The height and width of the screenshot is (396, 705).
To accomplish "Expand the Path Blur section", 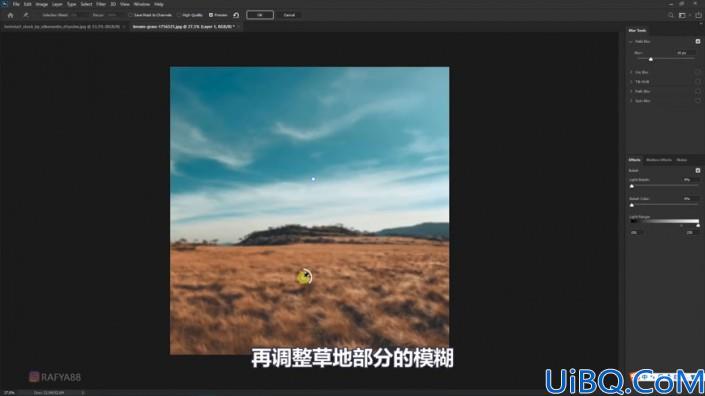I will pos(631,91).
